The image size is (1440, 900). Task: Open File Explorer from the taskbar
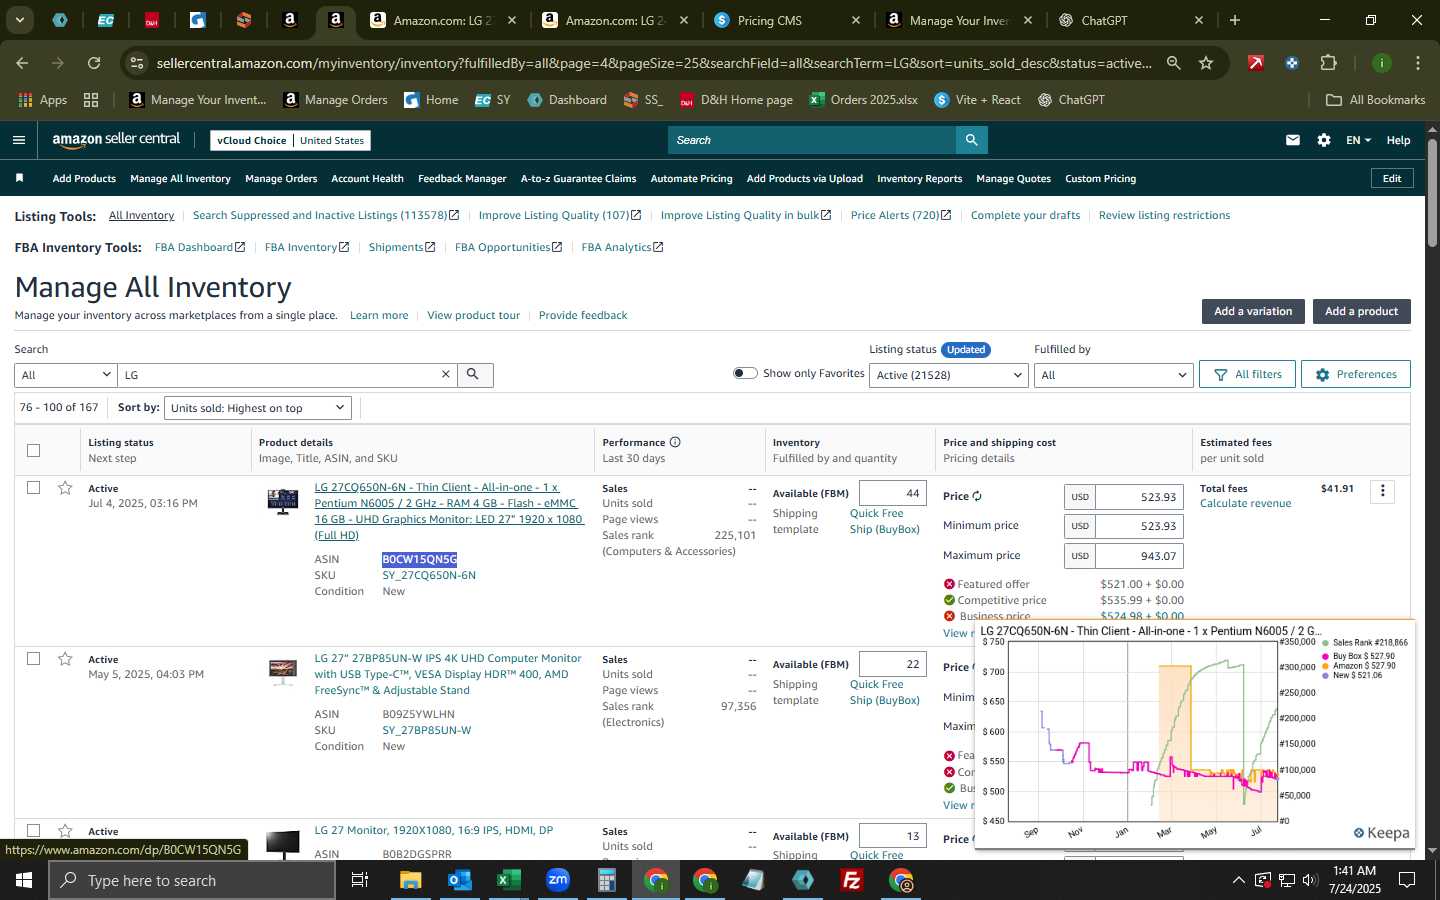[x=411, y=880]
